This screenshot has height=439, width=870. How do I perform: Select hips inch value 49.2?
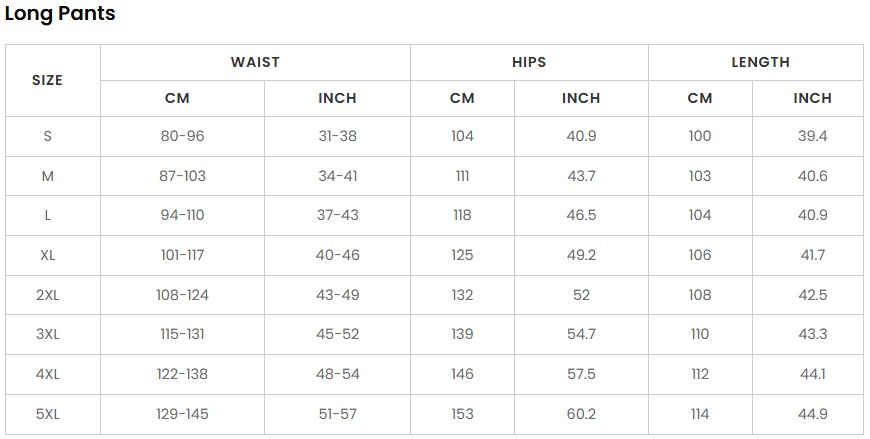tap(581, 255)
